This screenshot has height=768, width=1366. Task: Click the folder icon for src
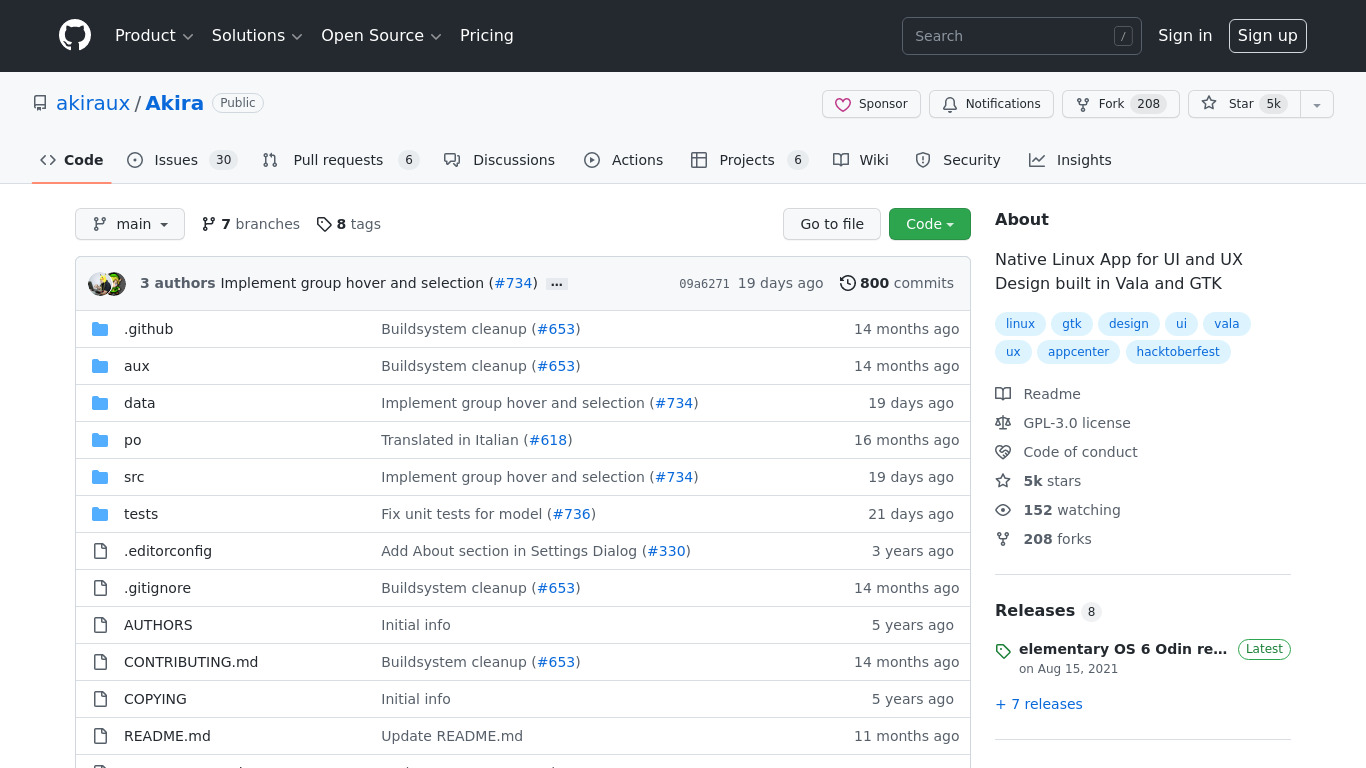pos(100,477)
